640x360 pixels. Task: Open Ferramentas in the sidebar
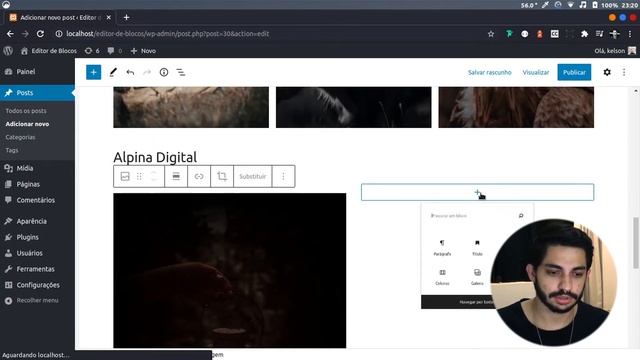pyautogui.click(x=37, y=269)
